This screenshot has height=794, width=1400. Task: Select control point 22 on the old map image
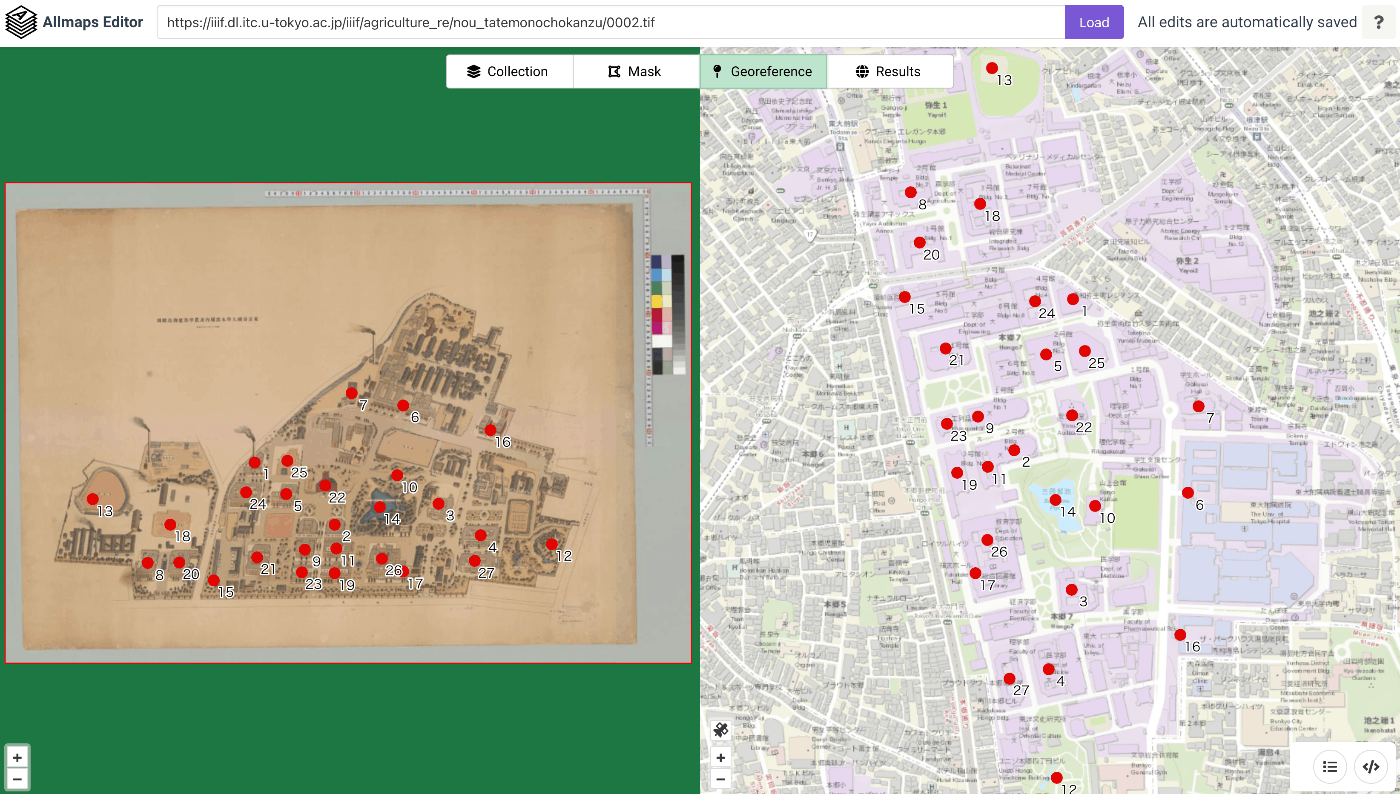pyautogui.click(x=325, y=486)
